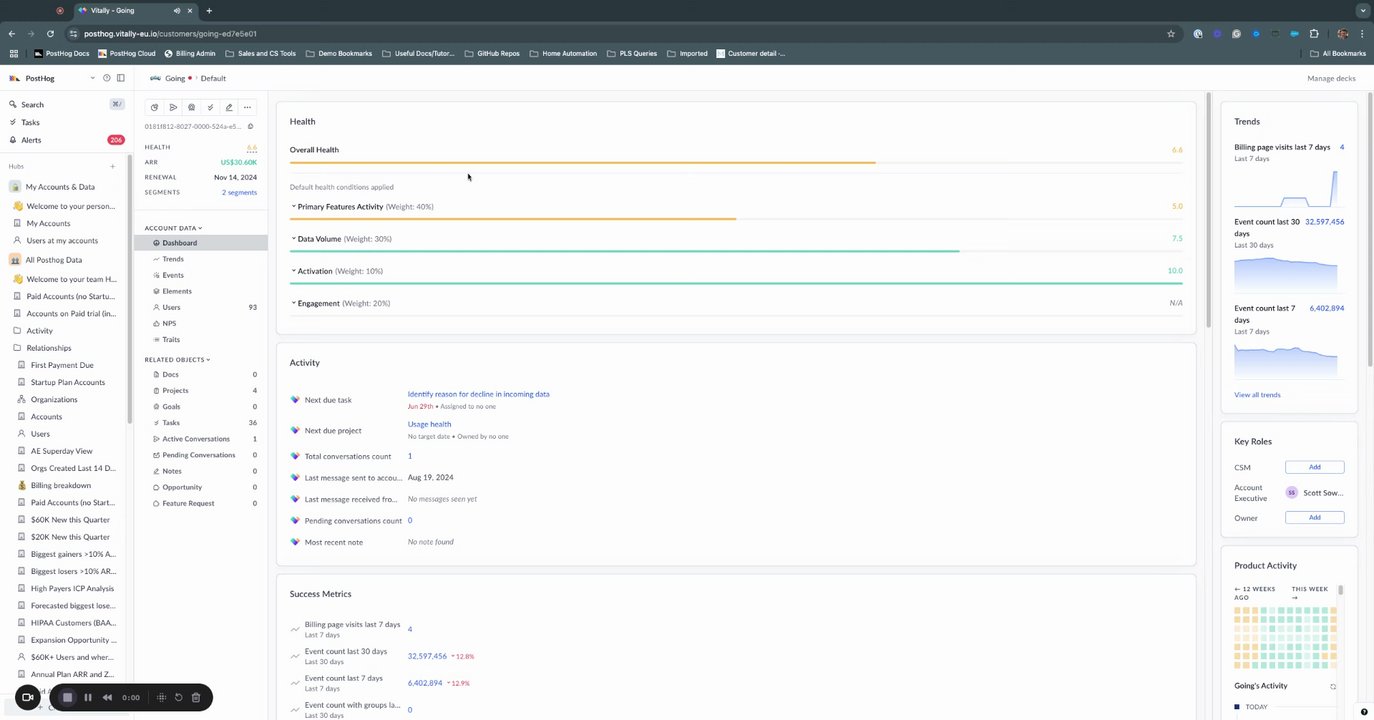Image resolution: width=1374 pixels, height=720 pixels.
Task: Delete the recording with the trash icon
Action: pos(196,697)
